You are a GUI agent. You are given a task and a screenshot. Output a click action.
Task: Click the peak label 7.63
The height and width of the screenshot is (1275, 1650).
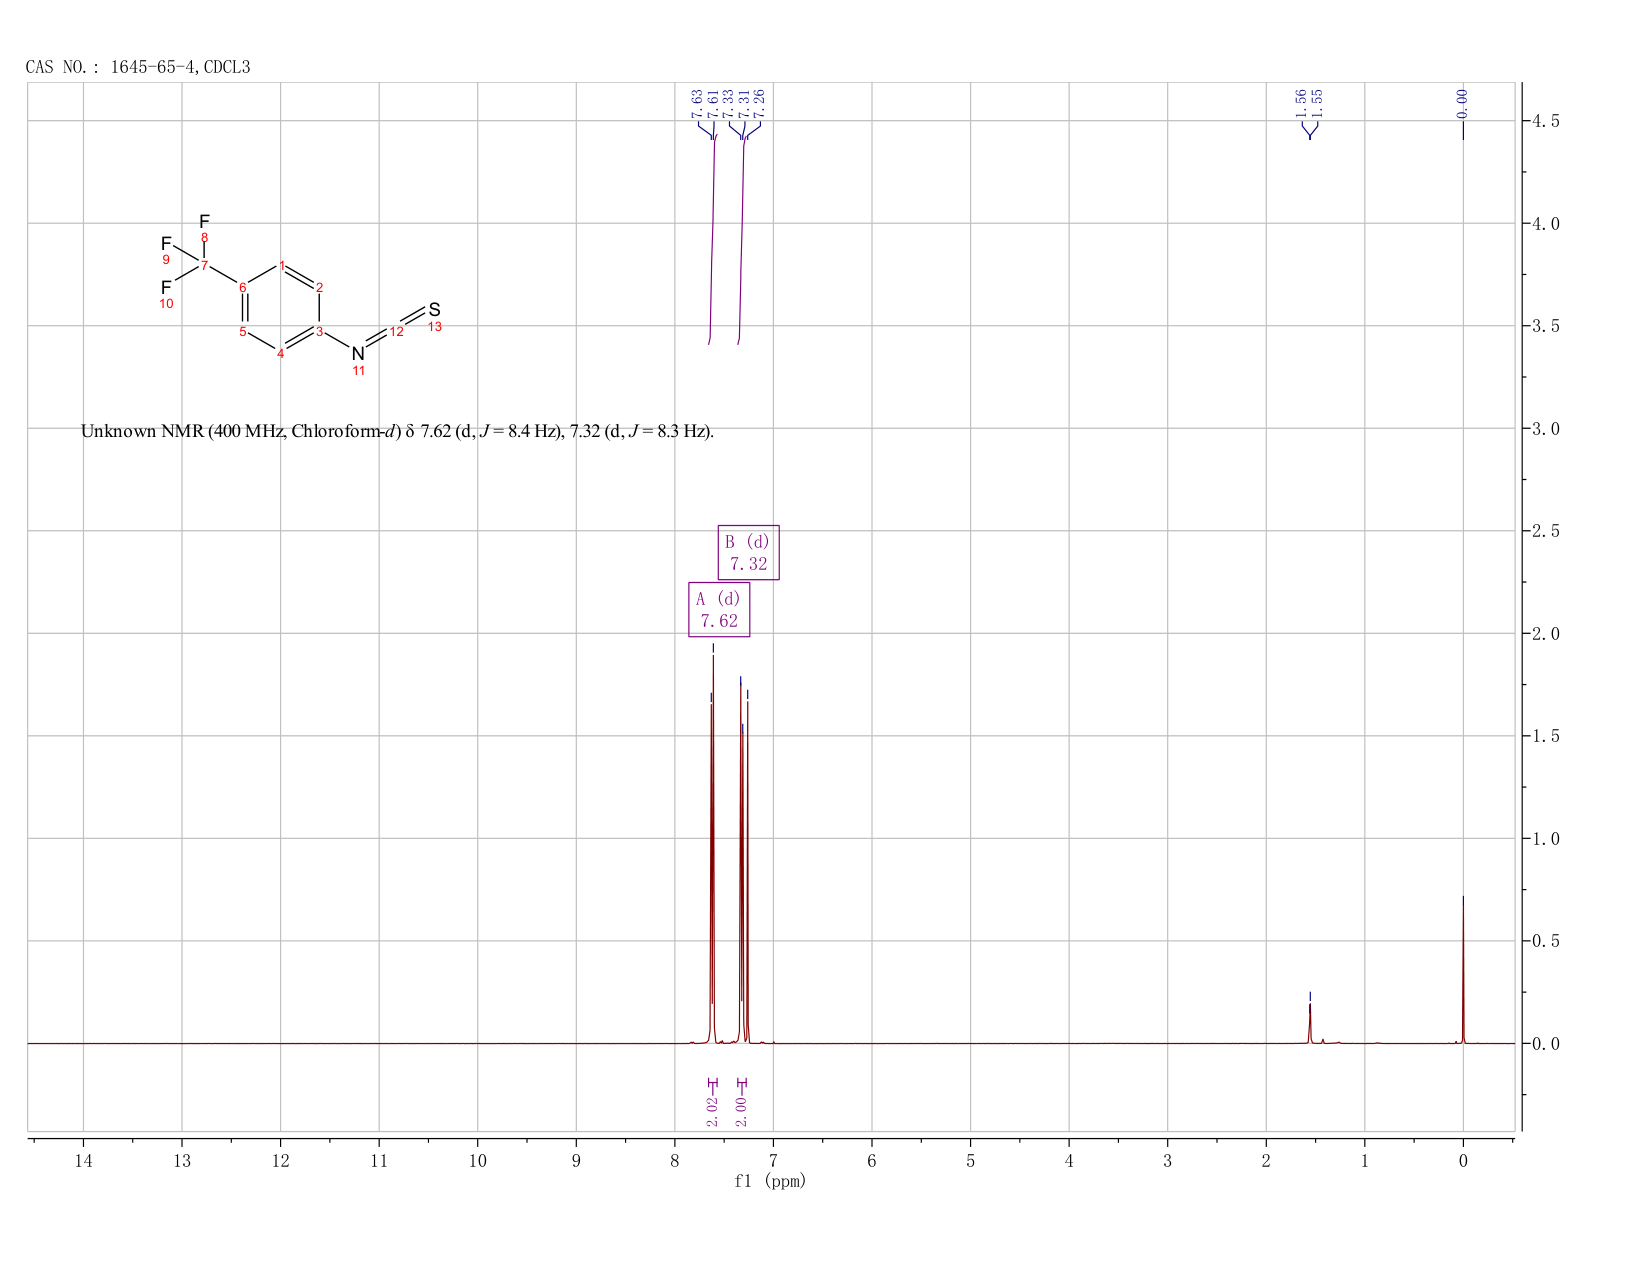697,103
